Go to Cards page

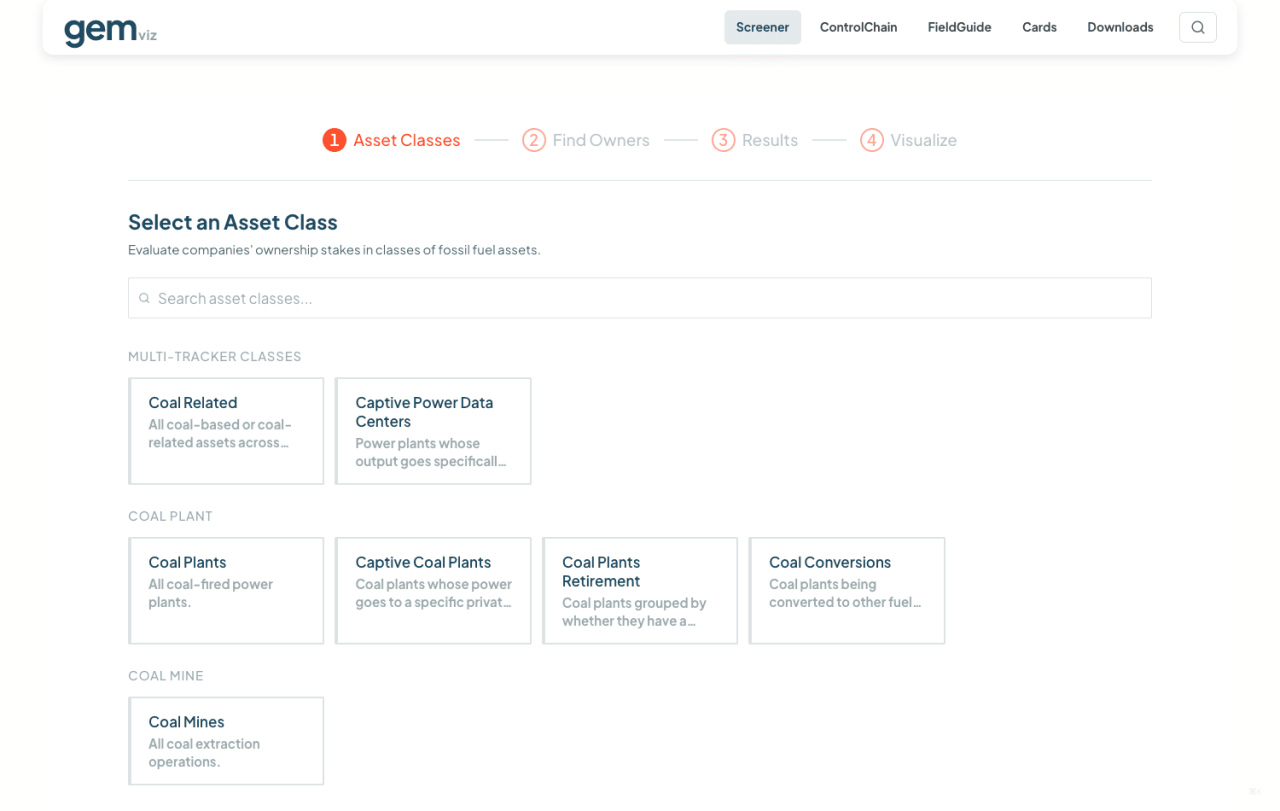(x=1039, y=27)
